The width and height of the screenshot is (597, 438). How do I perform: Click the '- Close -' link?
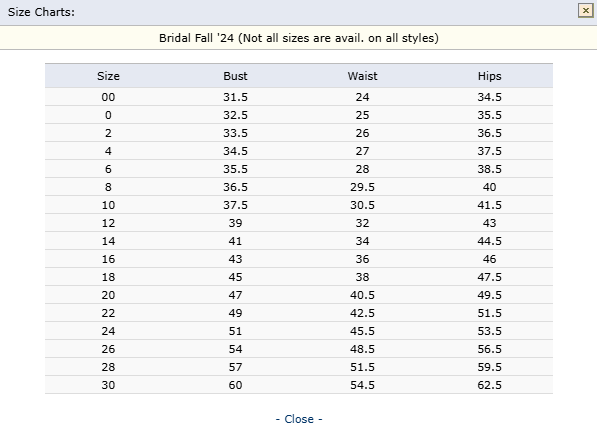click(299, 419)
